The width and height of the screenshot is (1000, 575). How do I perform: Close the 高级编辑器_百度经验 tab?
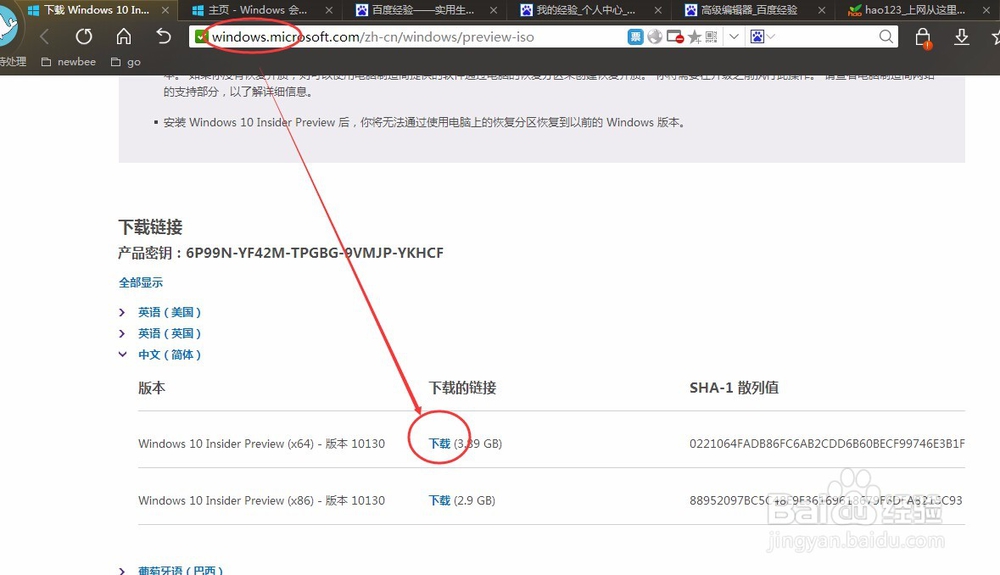pos(821,10)
